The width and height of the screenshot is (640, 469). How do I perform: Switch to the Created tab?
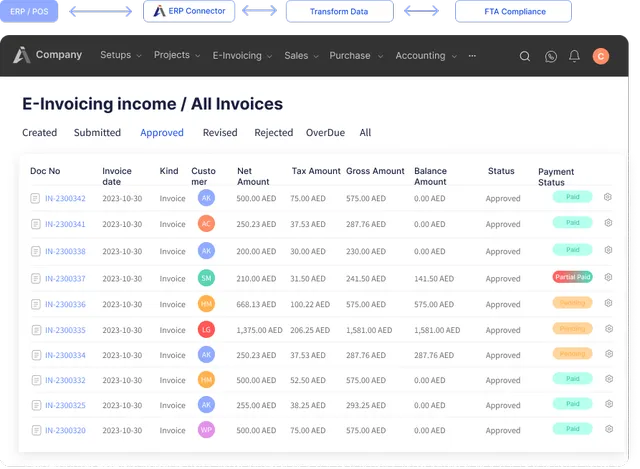[x=40, y=133]
